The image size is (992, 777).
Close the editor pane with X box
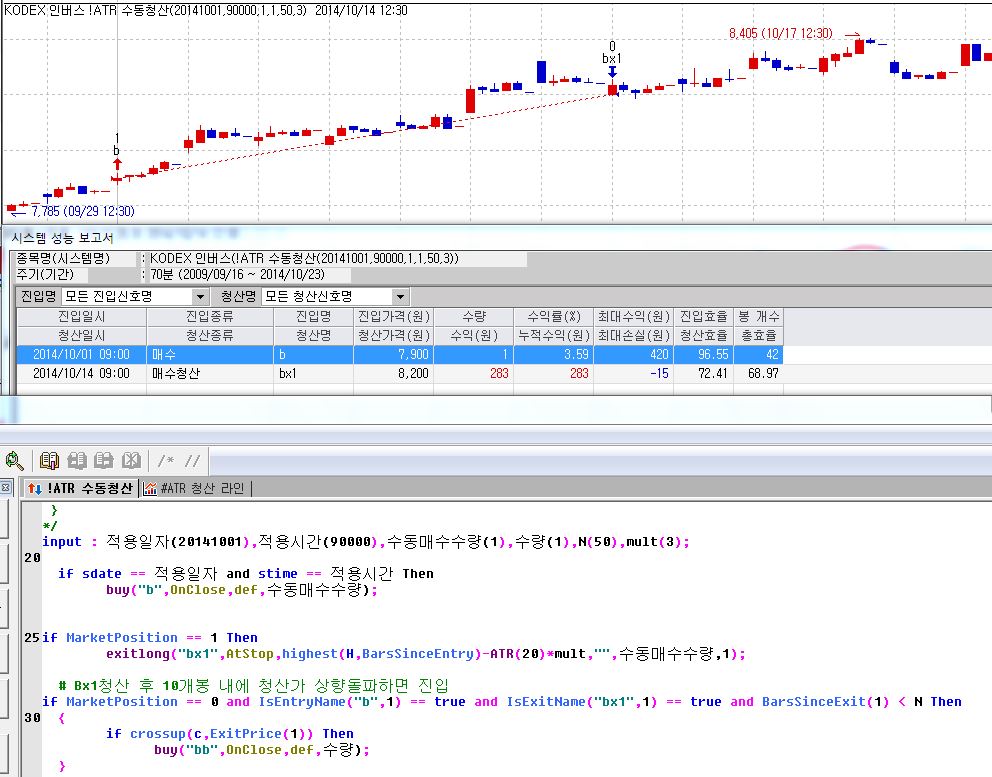[5, 488]
